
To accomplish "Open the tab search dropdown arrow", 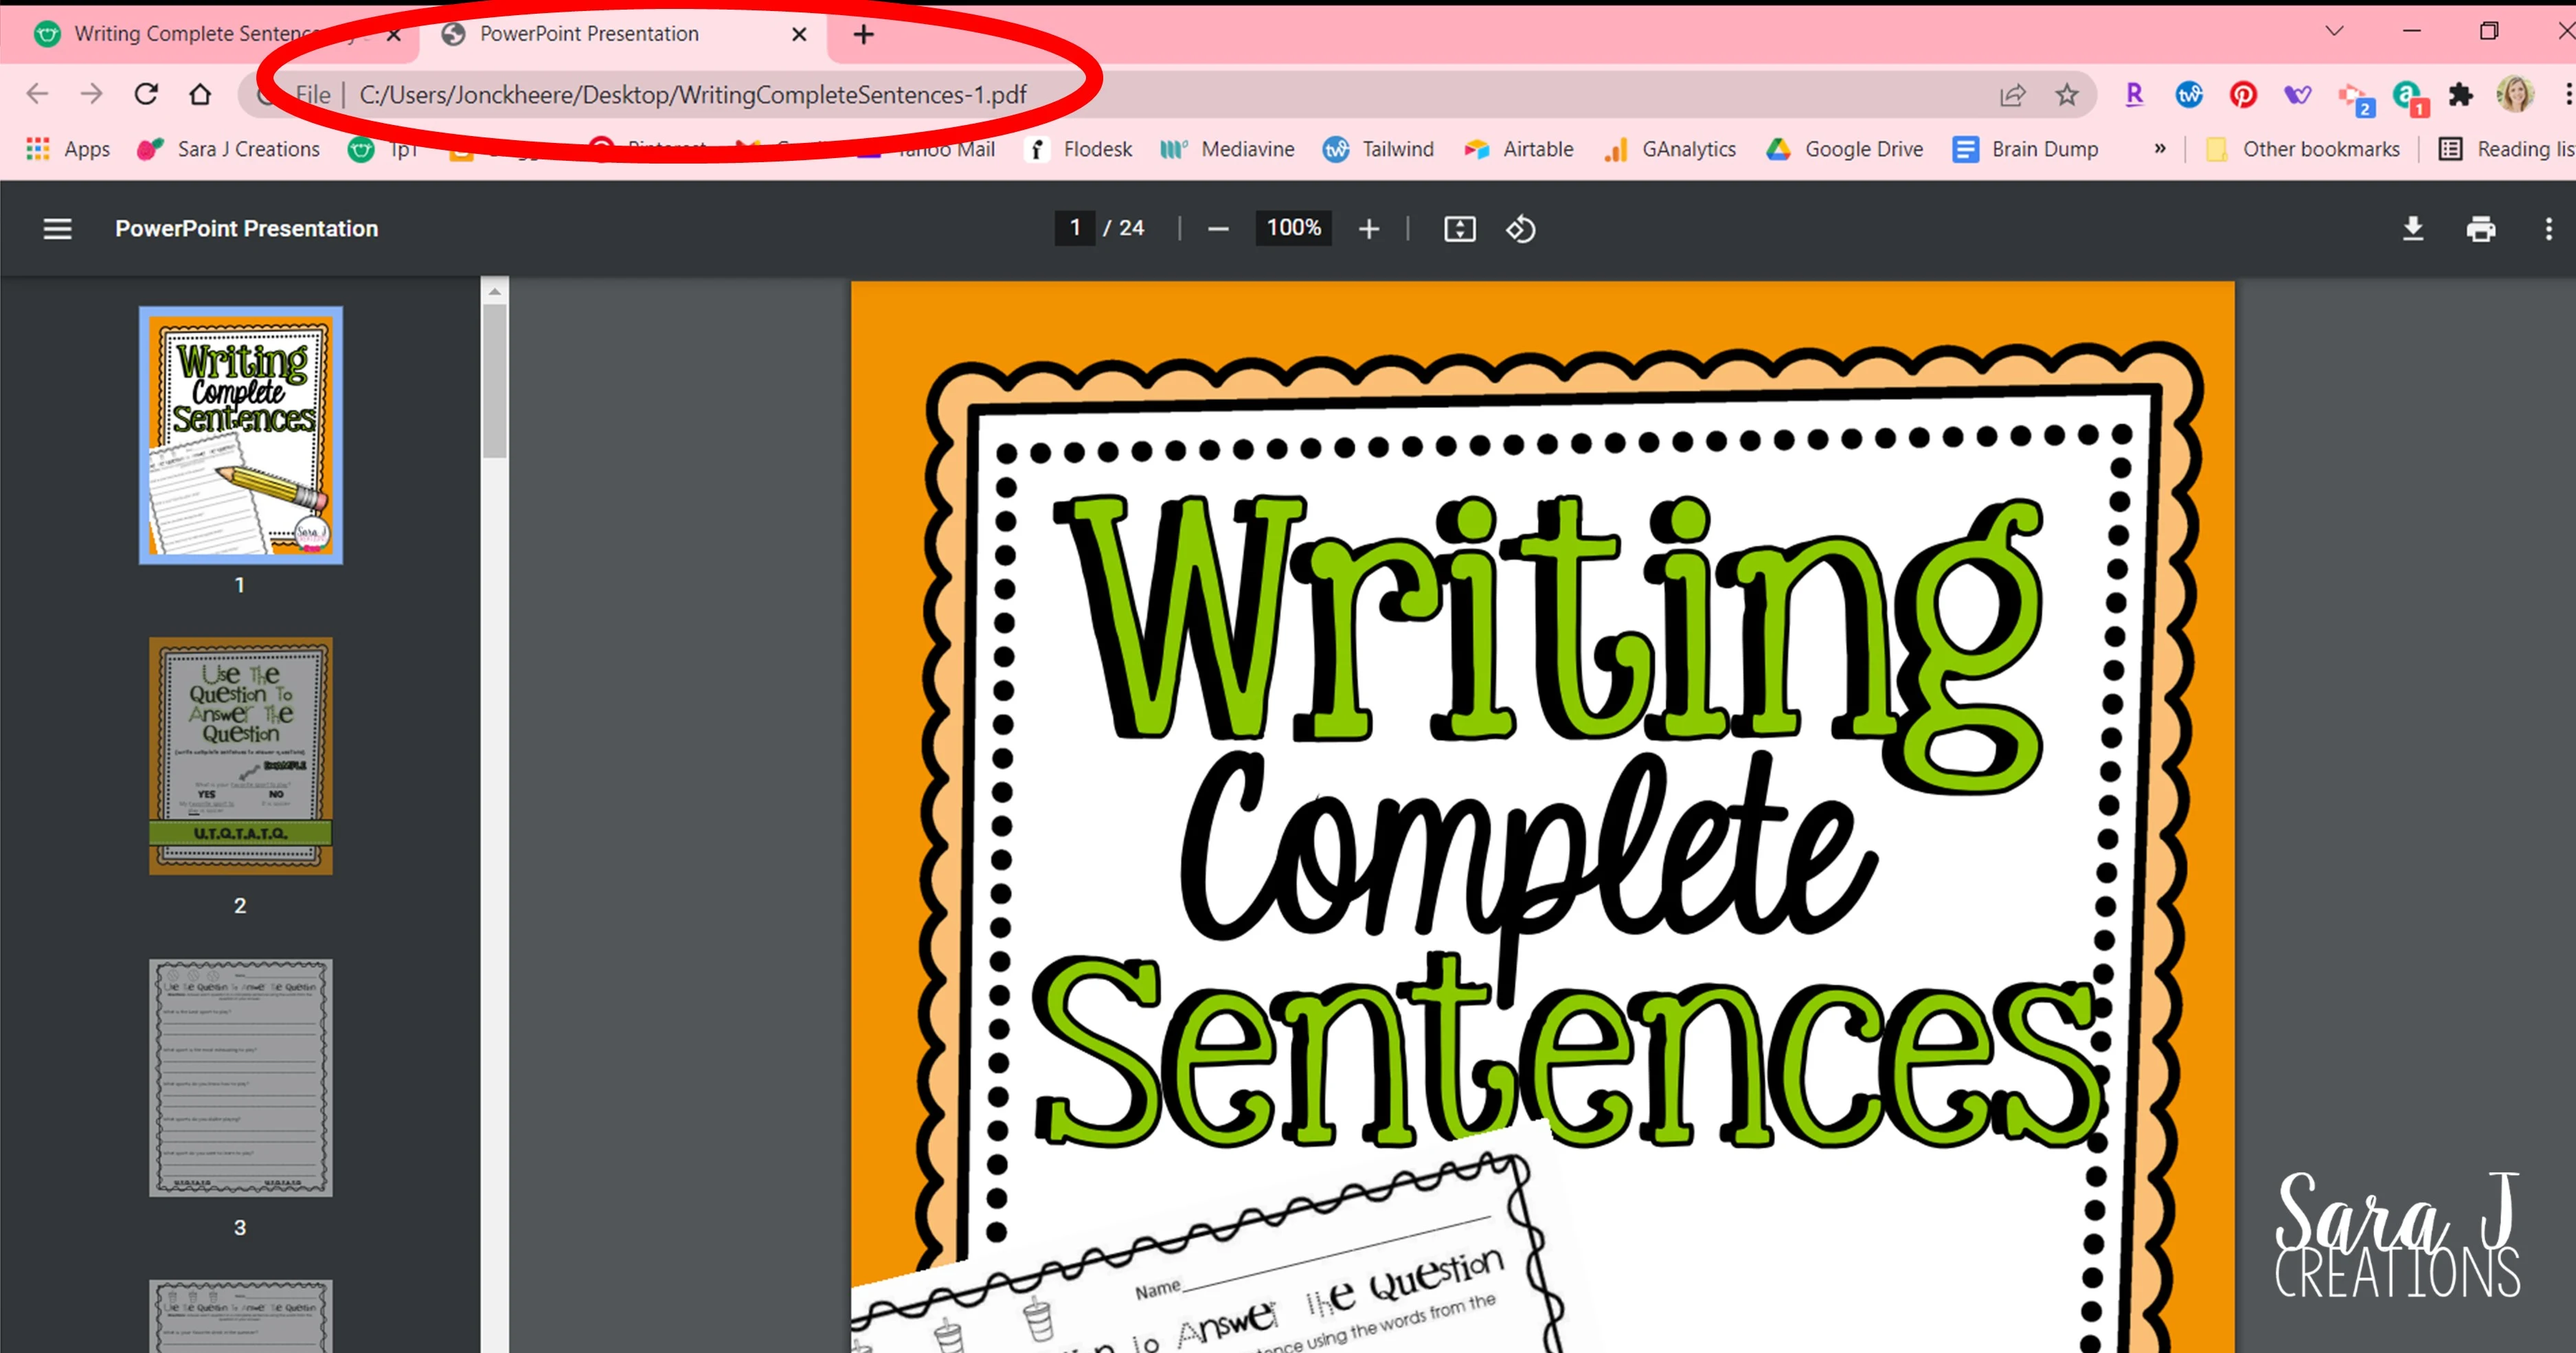I will [x=2334, y=31].
